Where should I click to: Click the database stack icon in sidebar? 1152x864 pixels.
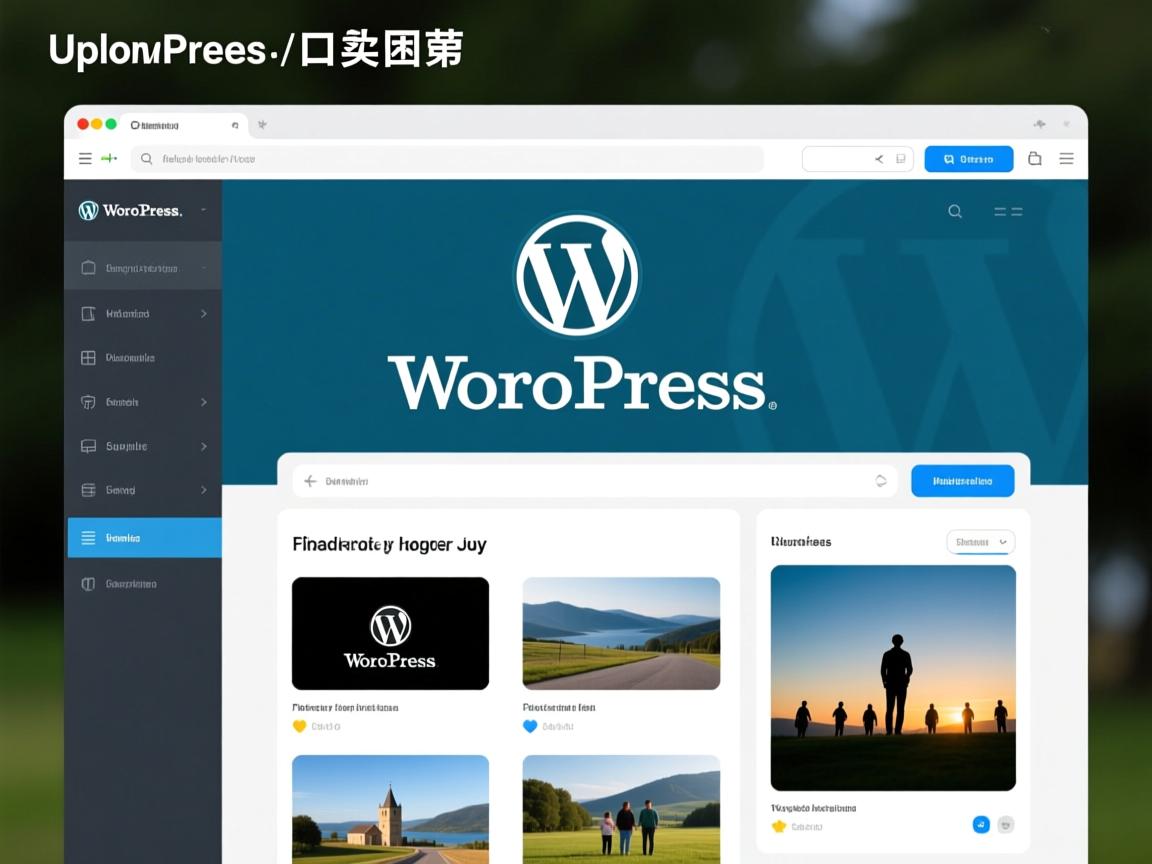tap(86, 490)
